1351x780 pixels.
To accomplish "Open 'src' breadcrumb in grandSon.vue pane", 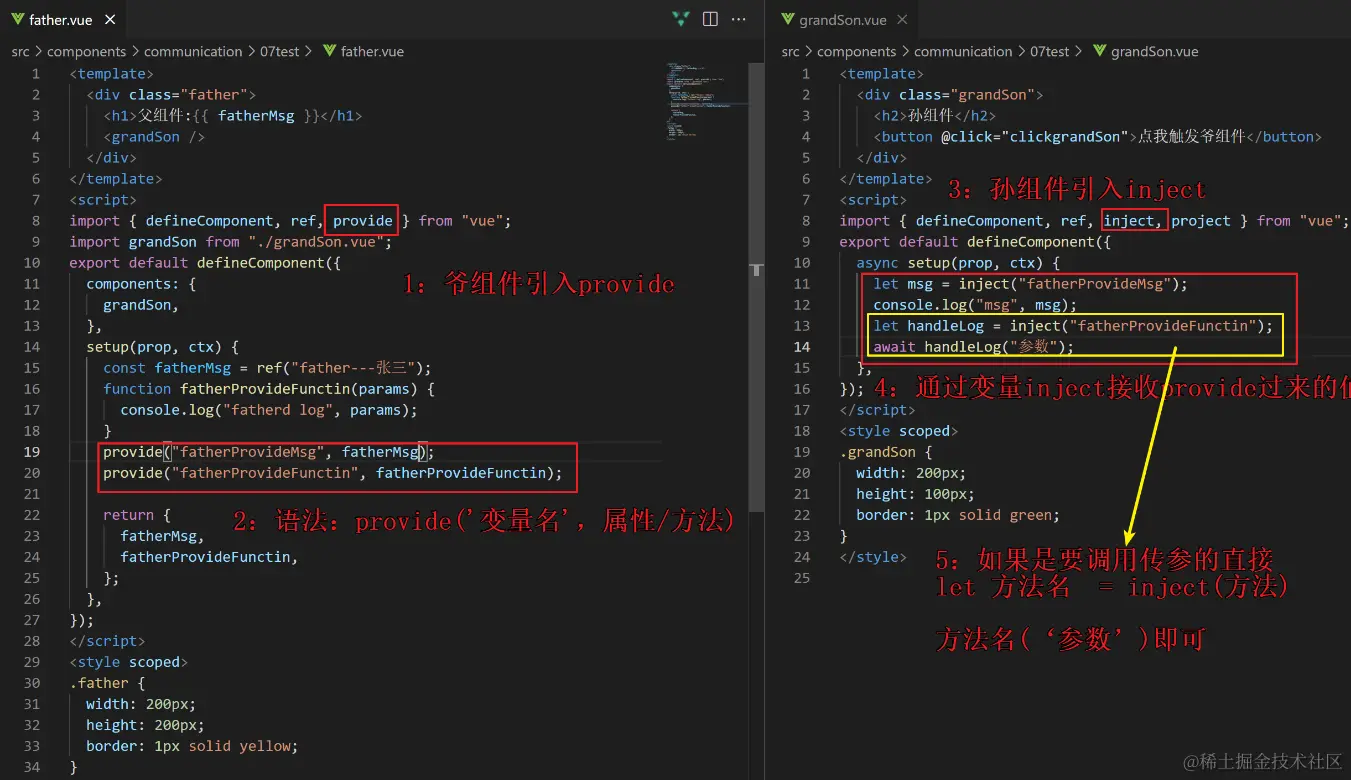I will (x=790, y=51).
